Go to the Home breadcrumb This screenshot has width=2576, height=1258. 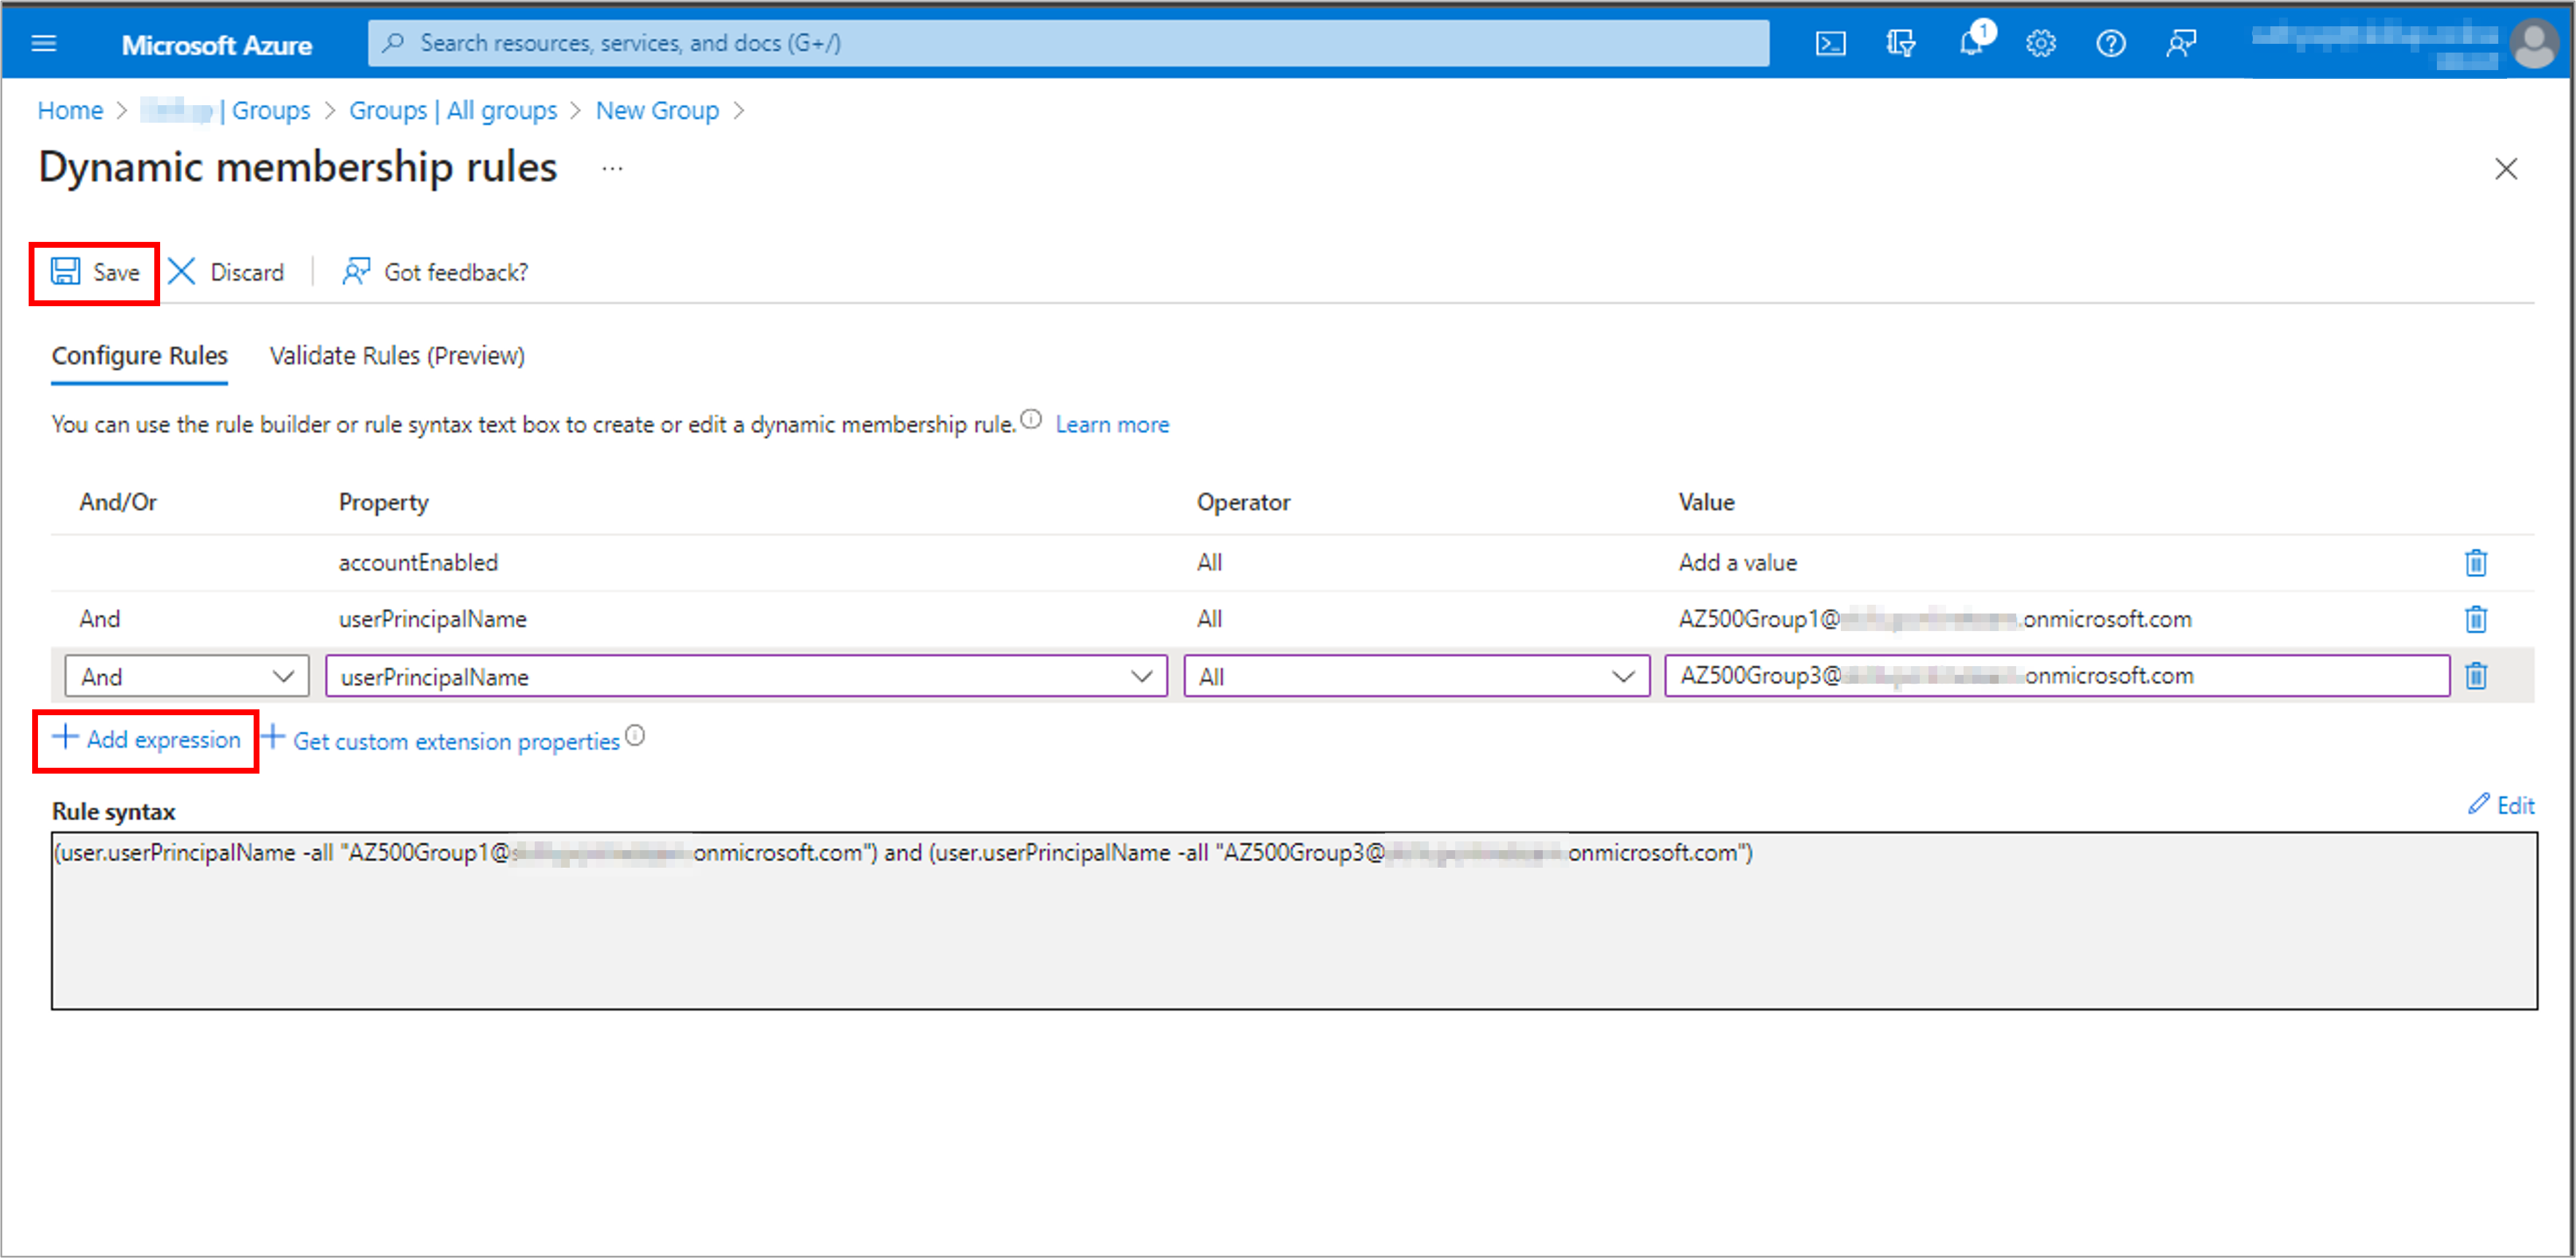tap(70, 110)
